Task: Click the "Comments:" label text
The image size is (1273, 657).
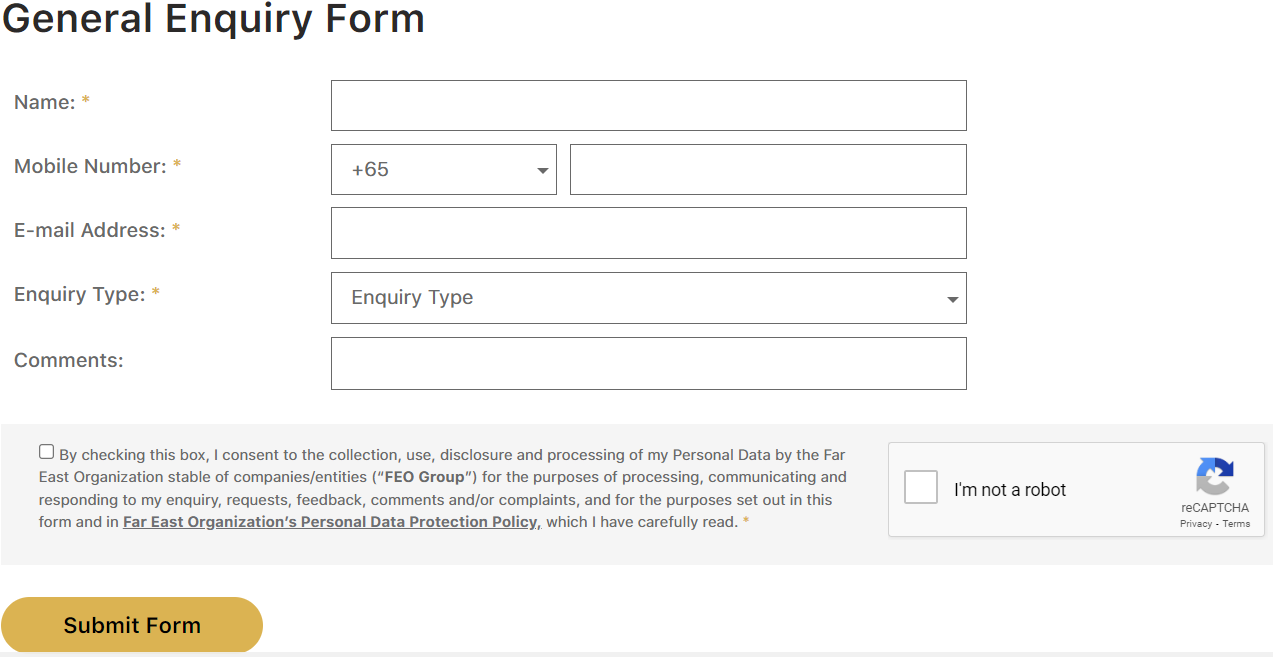Action: pyautogui.click(x=69, y=360)
